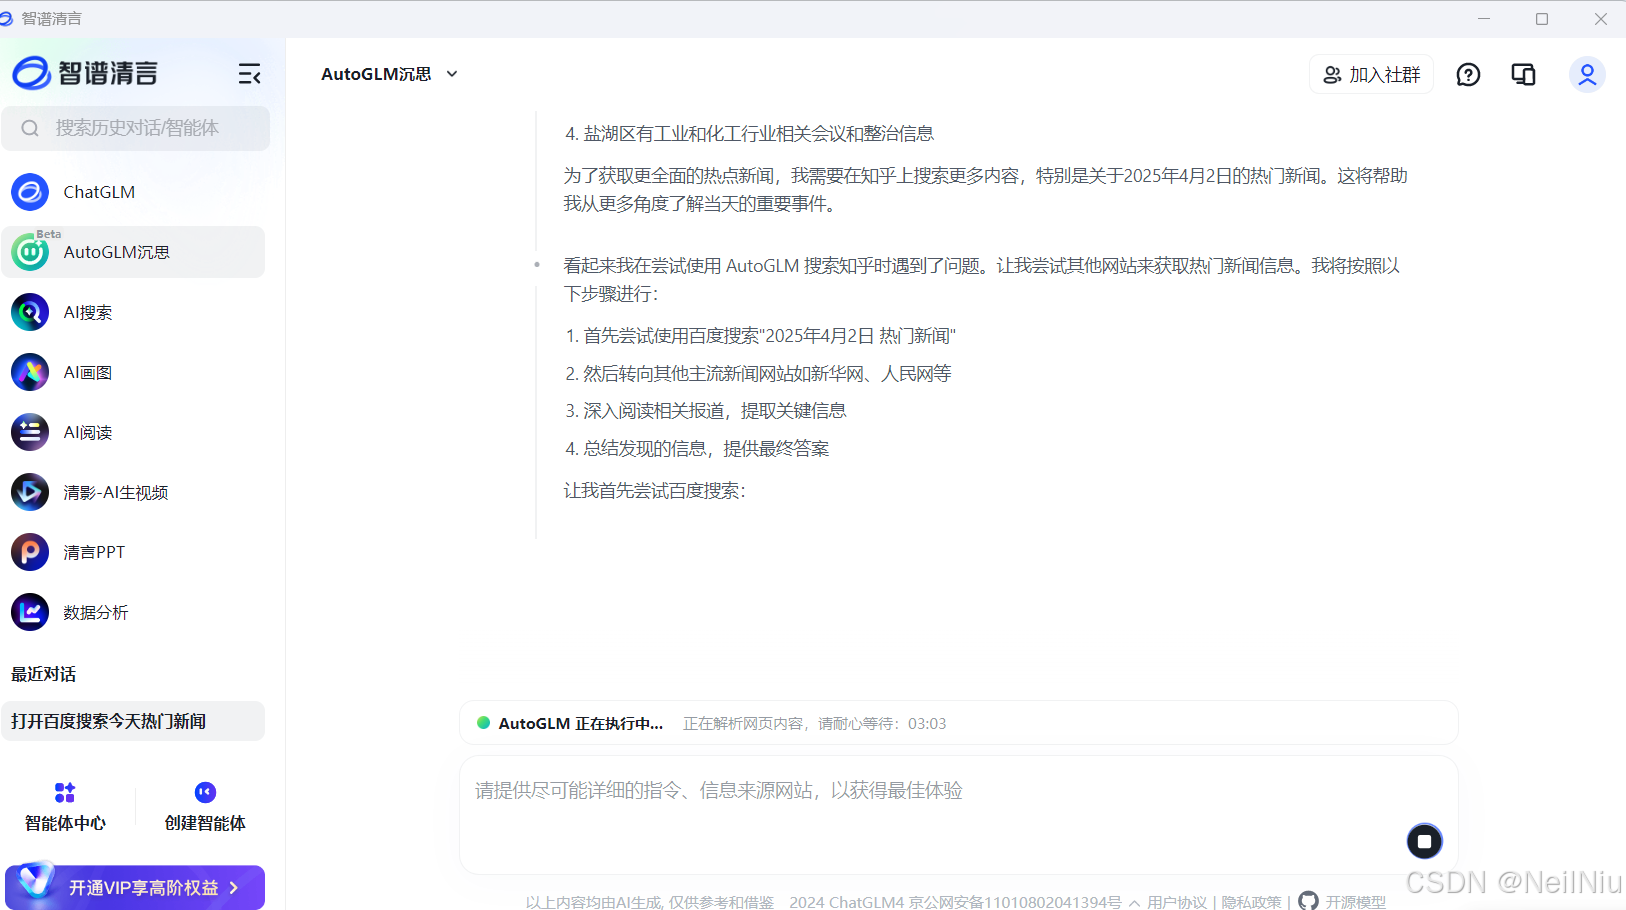Open the 清言PPT icon
The width and height of the screenshot is (1626, 910).
(x=30, y=552)
